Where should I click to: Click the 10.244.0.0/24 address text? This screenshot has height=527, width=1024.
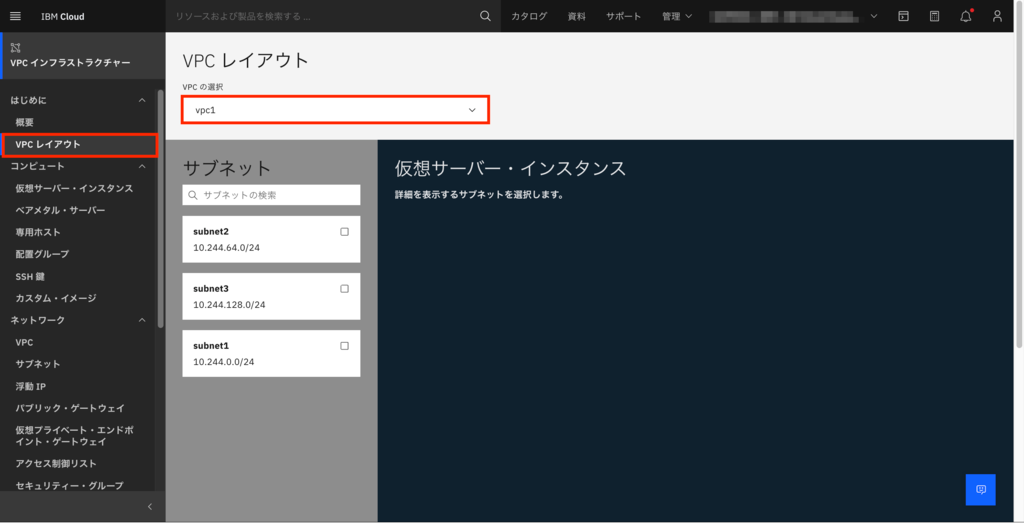pyautogui.click(x=224, y=362)
